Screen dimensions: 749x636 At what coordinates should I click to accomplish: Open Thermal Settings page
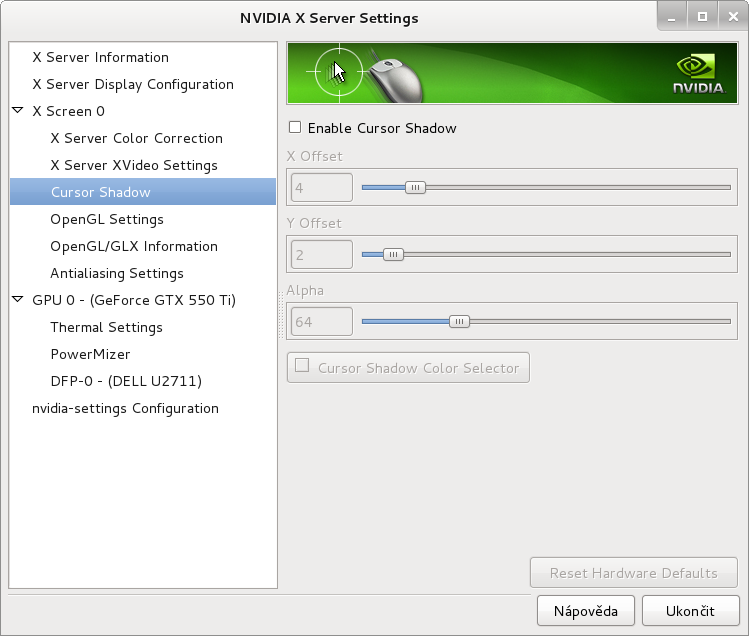tap(107, 327)
